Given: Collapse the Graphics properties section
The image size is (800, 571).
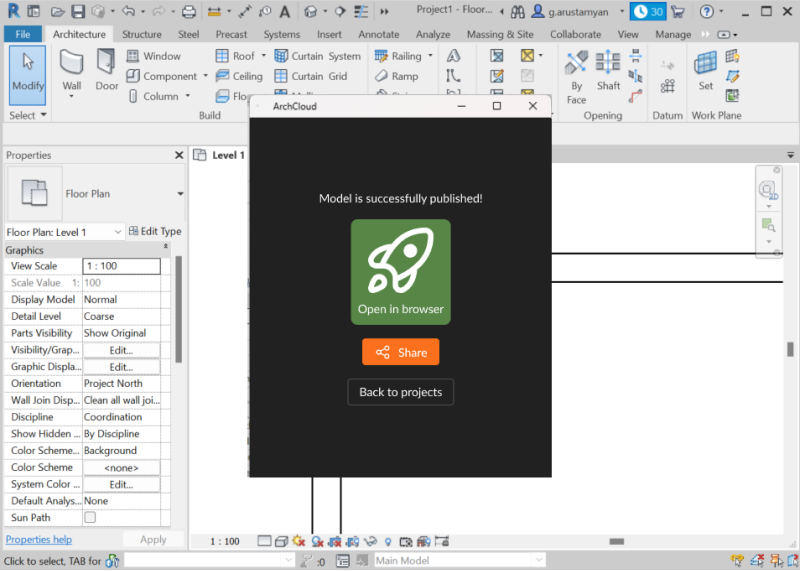Looking at the screenshot, I should [165, 249].
